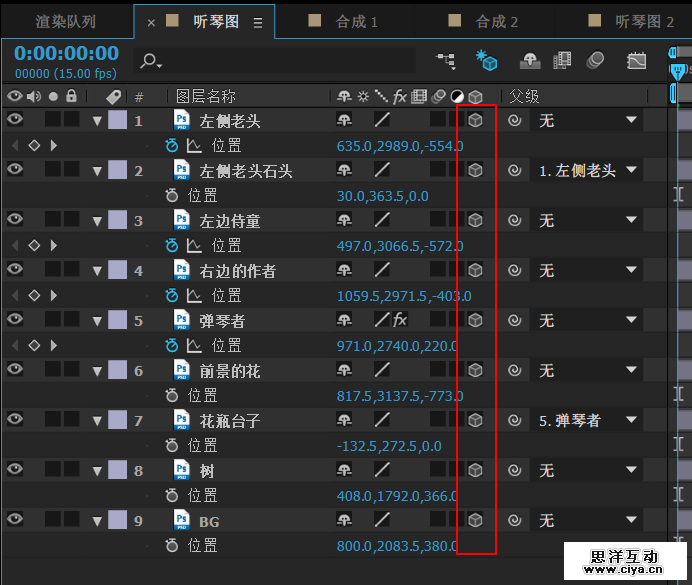Hide the 左侧老头 layer with eye icon

click(x=15, y=120)
